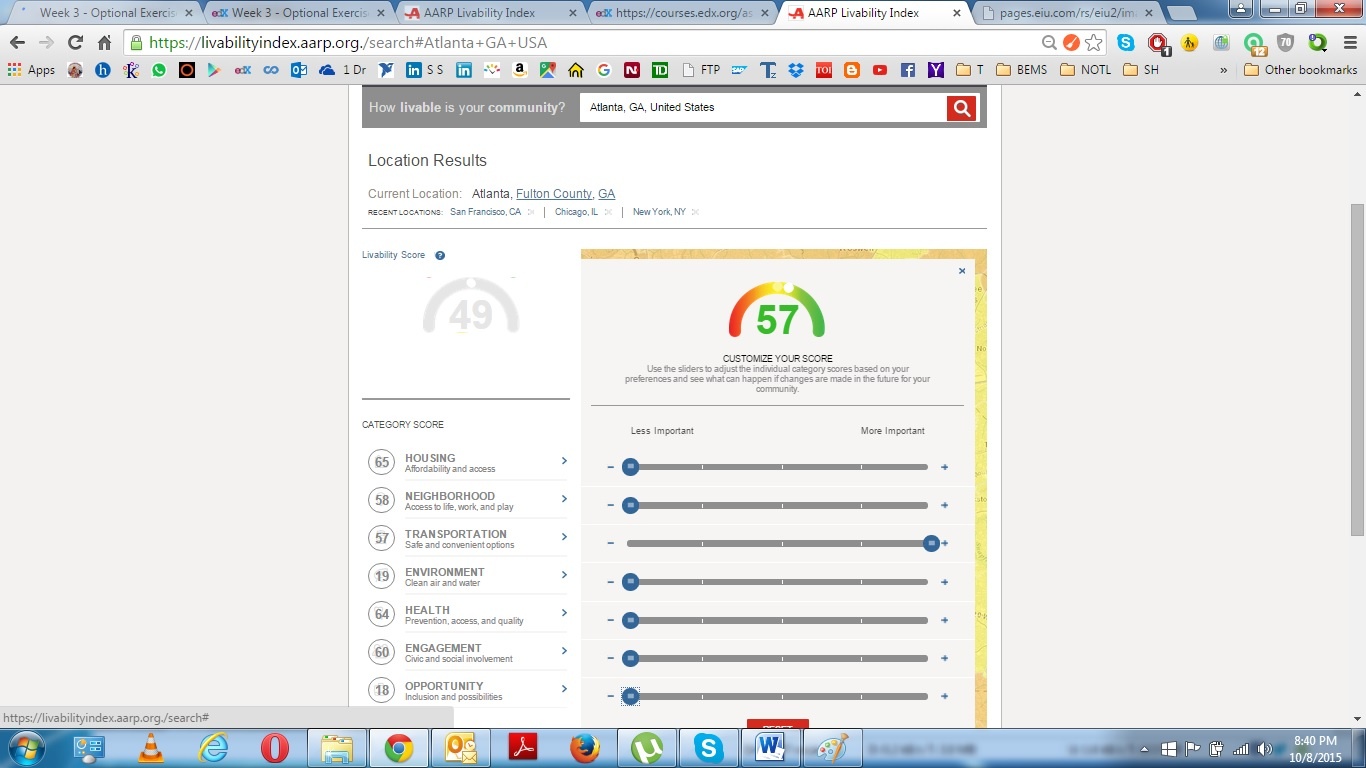Image resolution: width=1366 pixels, height=768 pixels.
Task: Go to browser home page
Action: pyautogui.click(x=104, y=43)
